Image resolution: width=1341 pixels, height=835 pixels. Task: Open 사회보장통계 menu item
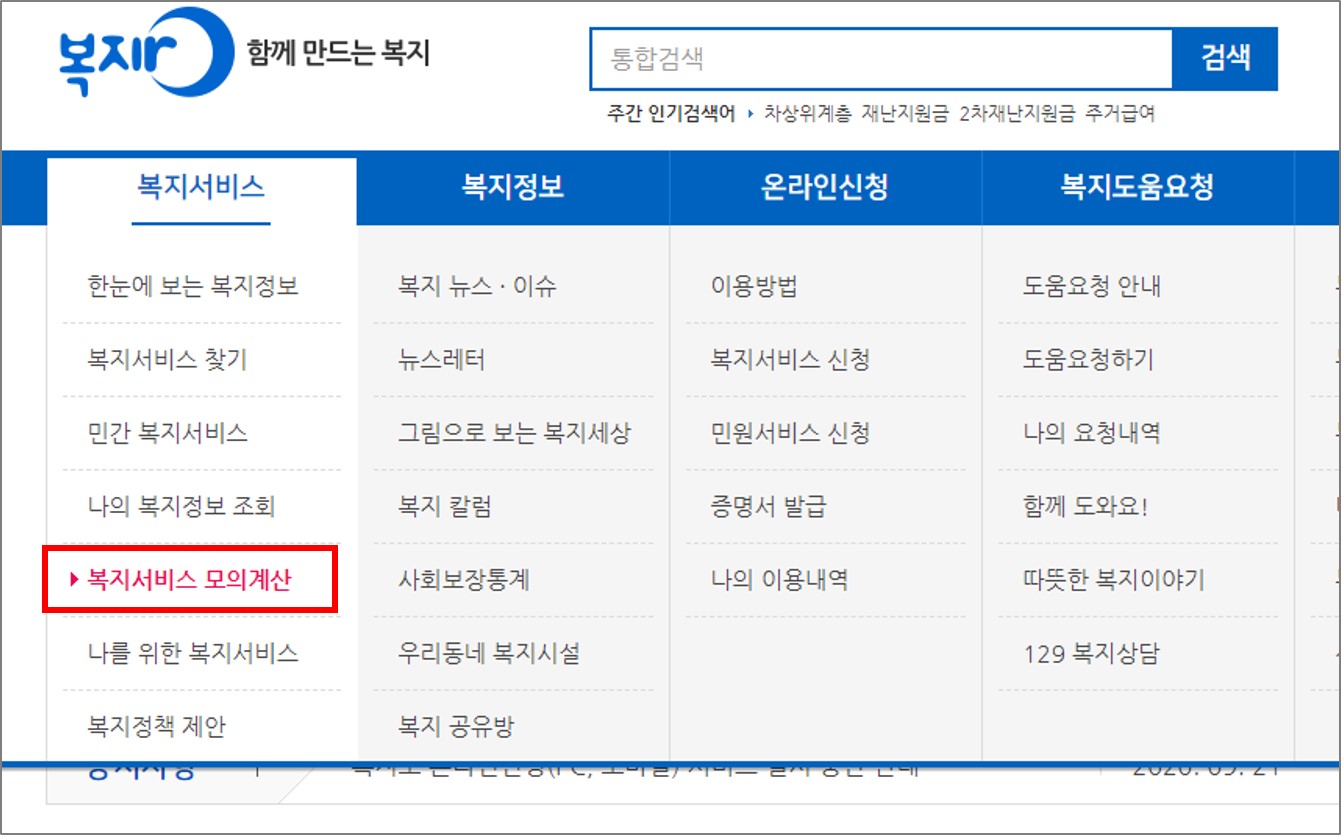(x=464, y=579)
